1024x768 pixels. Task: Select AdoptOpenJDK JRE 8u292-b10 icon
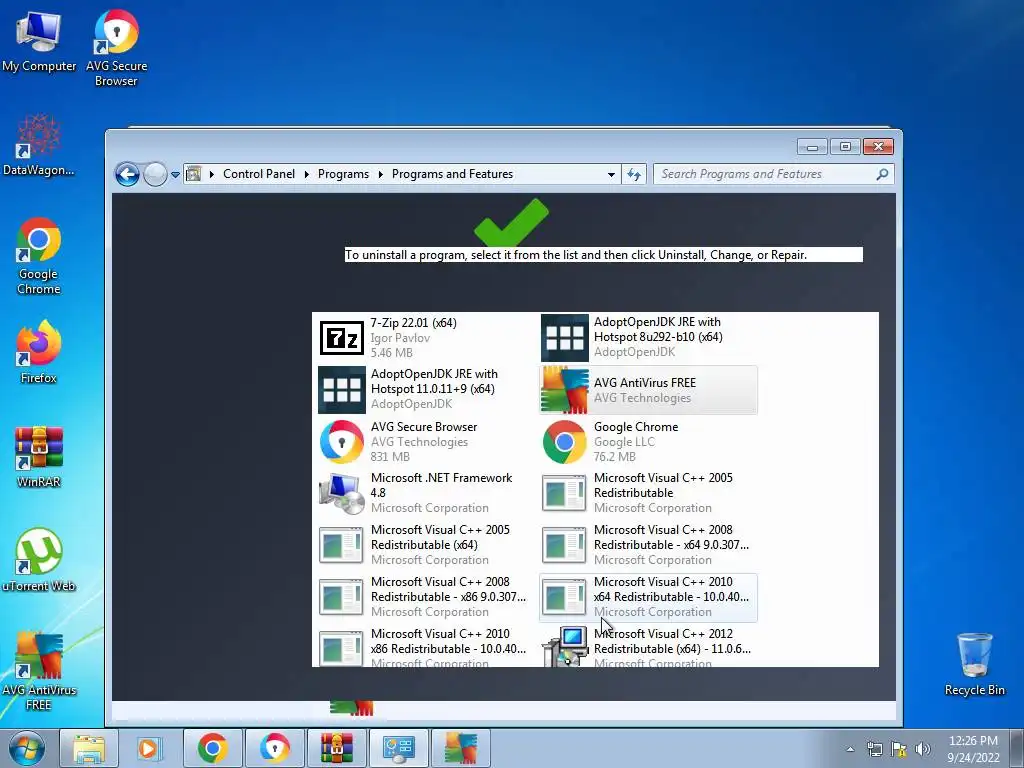(x=565, y=338)
